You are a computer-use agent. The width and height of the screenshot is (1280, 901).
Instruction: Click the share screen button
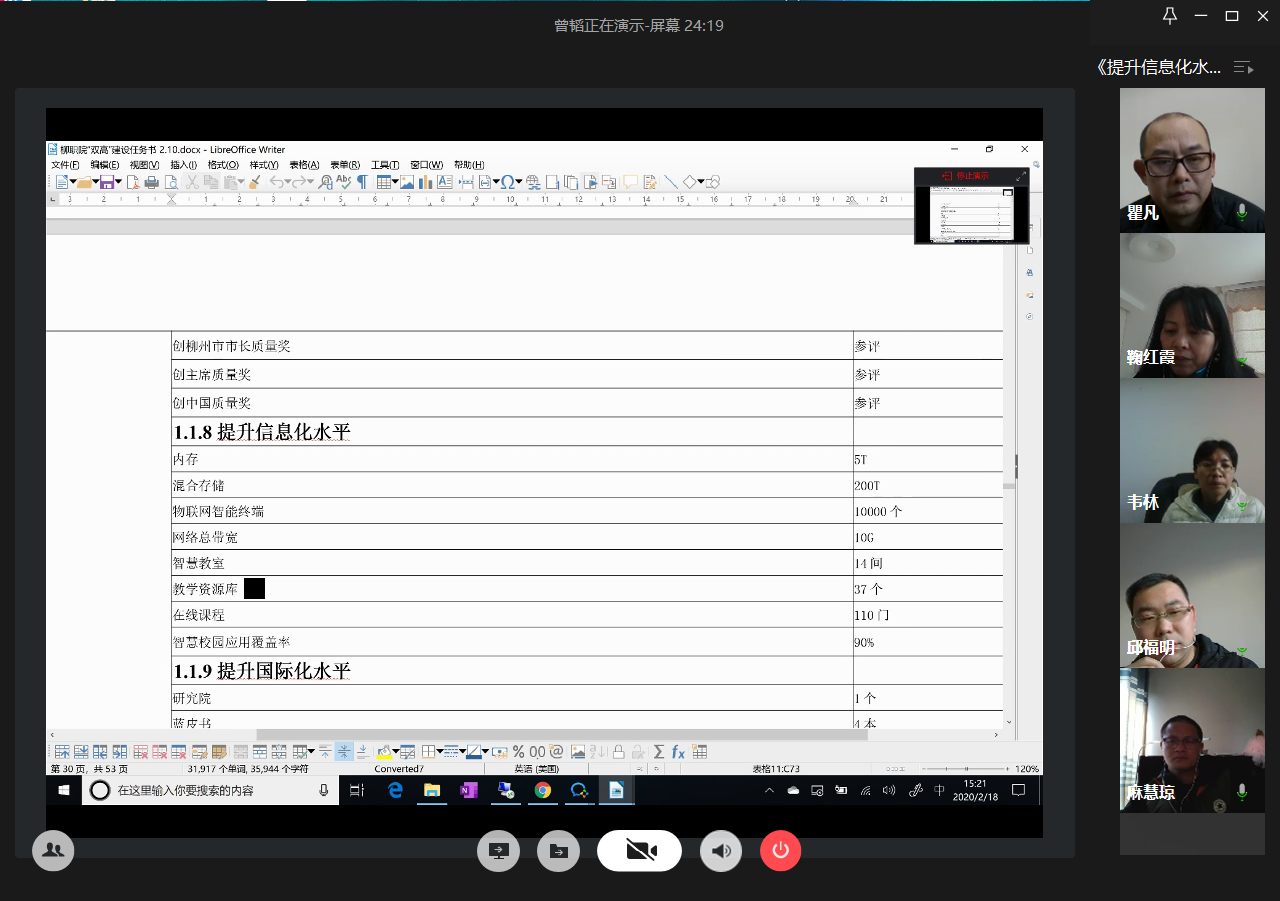click(x=498, y=851)
